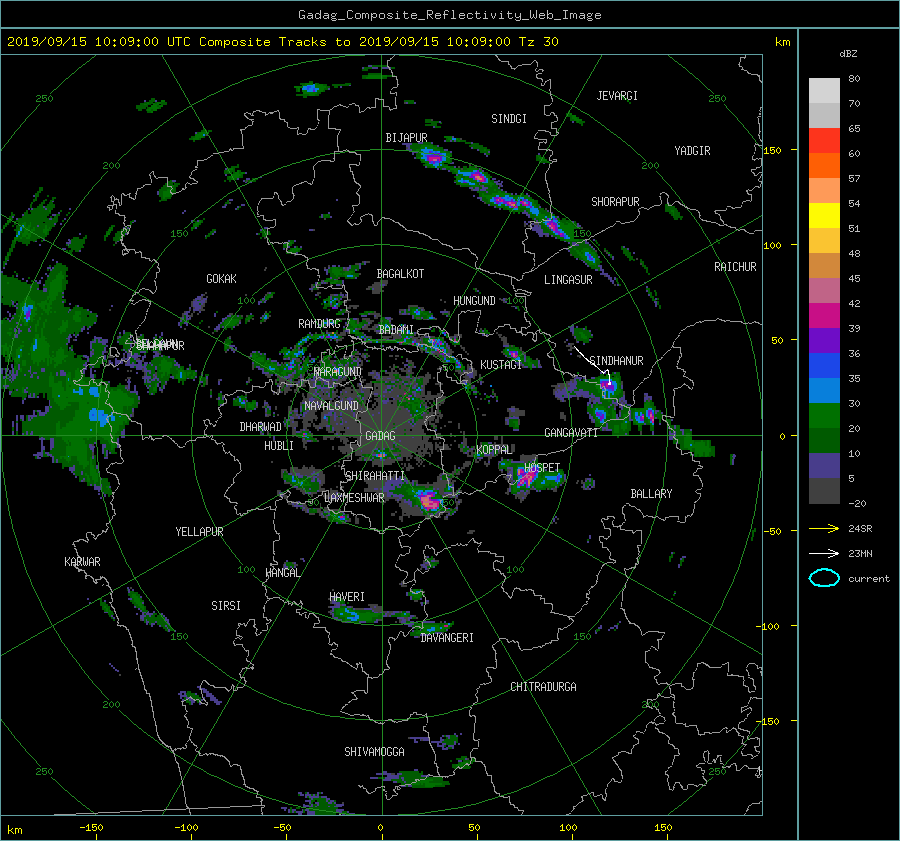Select the purple swatch in dBZ scale
900x841 pixels.
click(824, 340)
